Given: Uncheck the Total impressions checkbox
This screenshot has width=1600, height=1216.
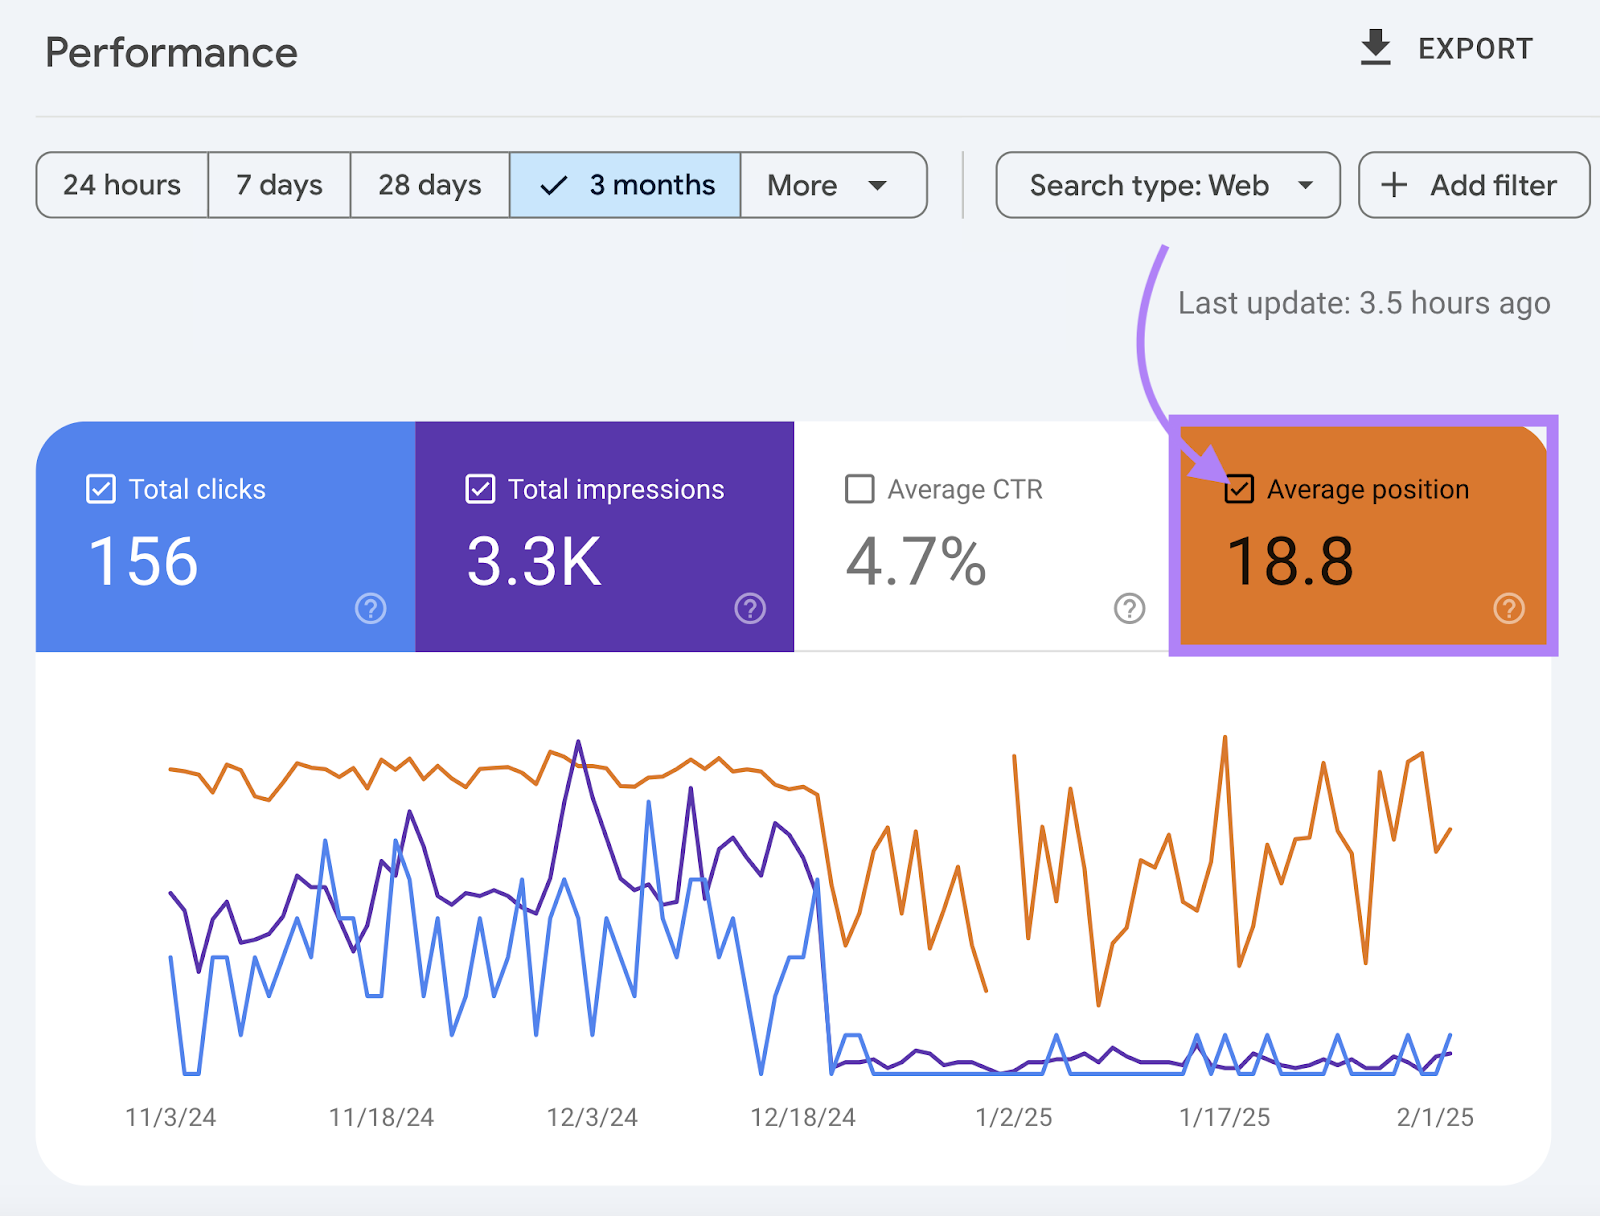Looking at the screenshot, I should click(479, 489).
